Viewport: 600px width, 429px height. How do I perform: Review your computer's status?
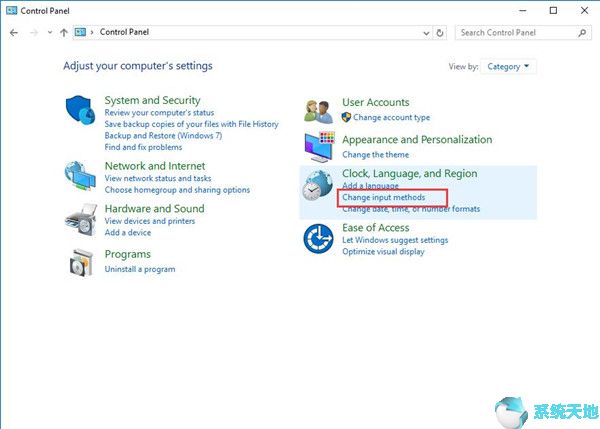pyautogui.click(x=159, y=113)
